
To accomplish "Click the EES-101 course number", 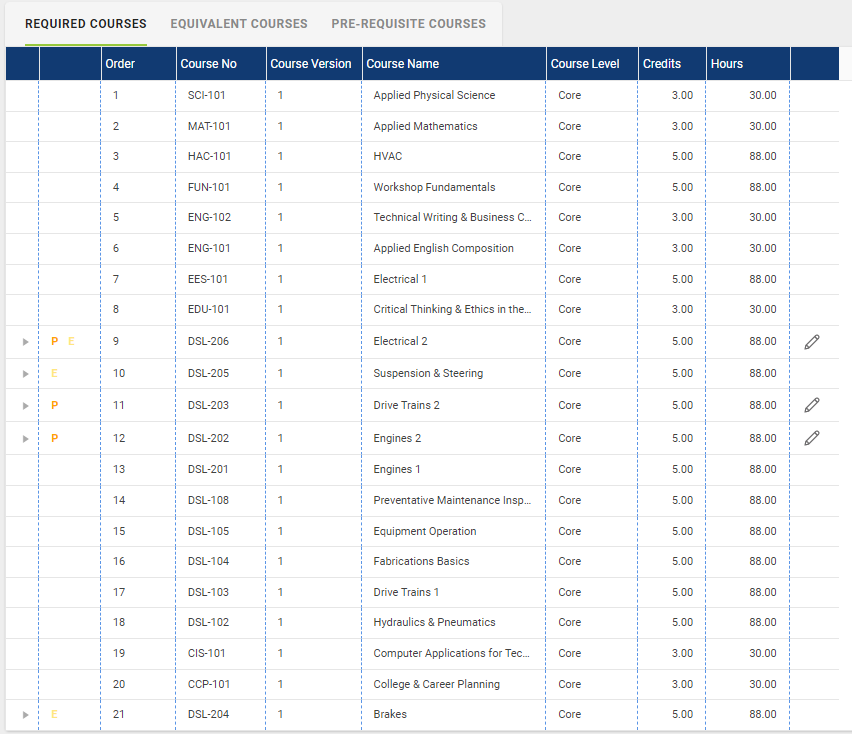I will 208,279.
